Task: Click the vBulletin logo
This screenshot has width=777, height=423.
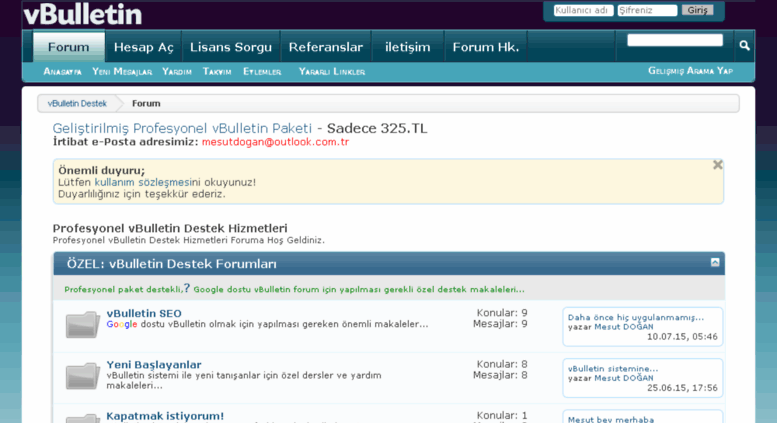Action: (83, 14)
